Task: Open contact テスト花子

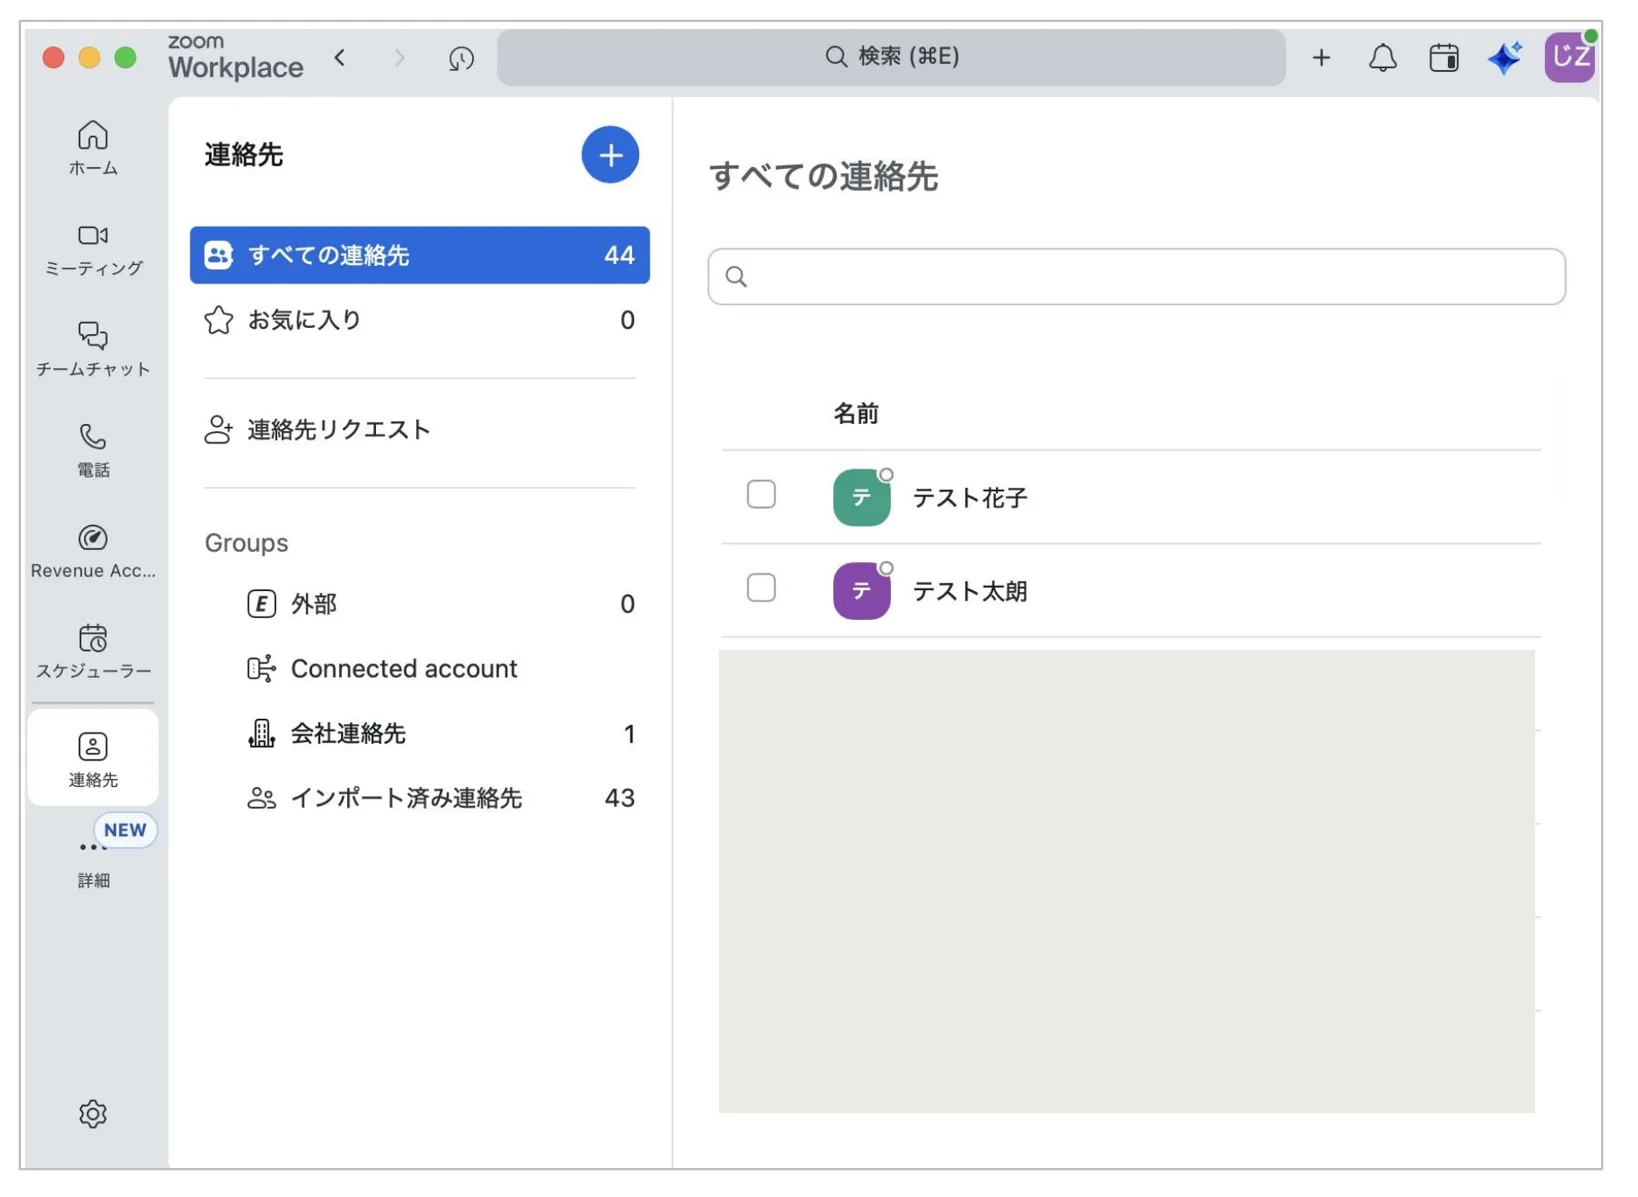Action: tap(970, 497)
